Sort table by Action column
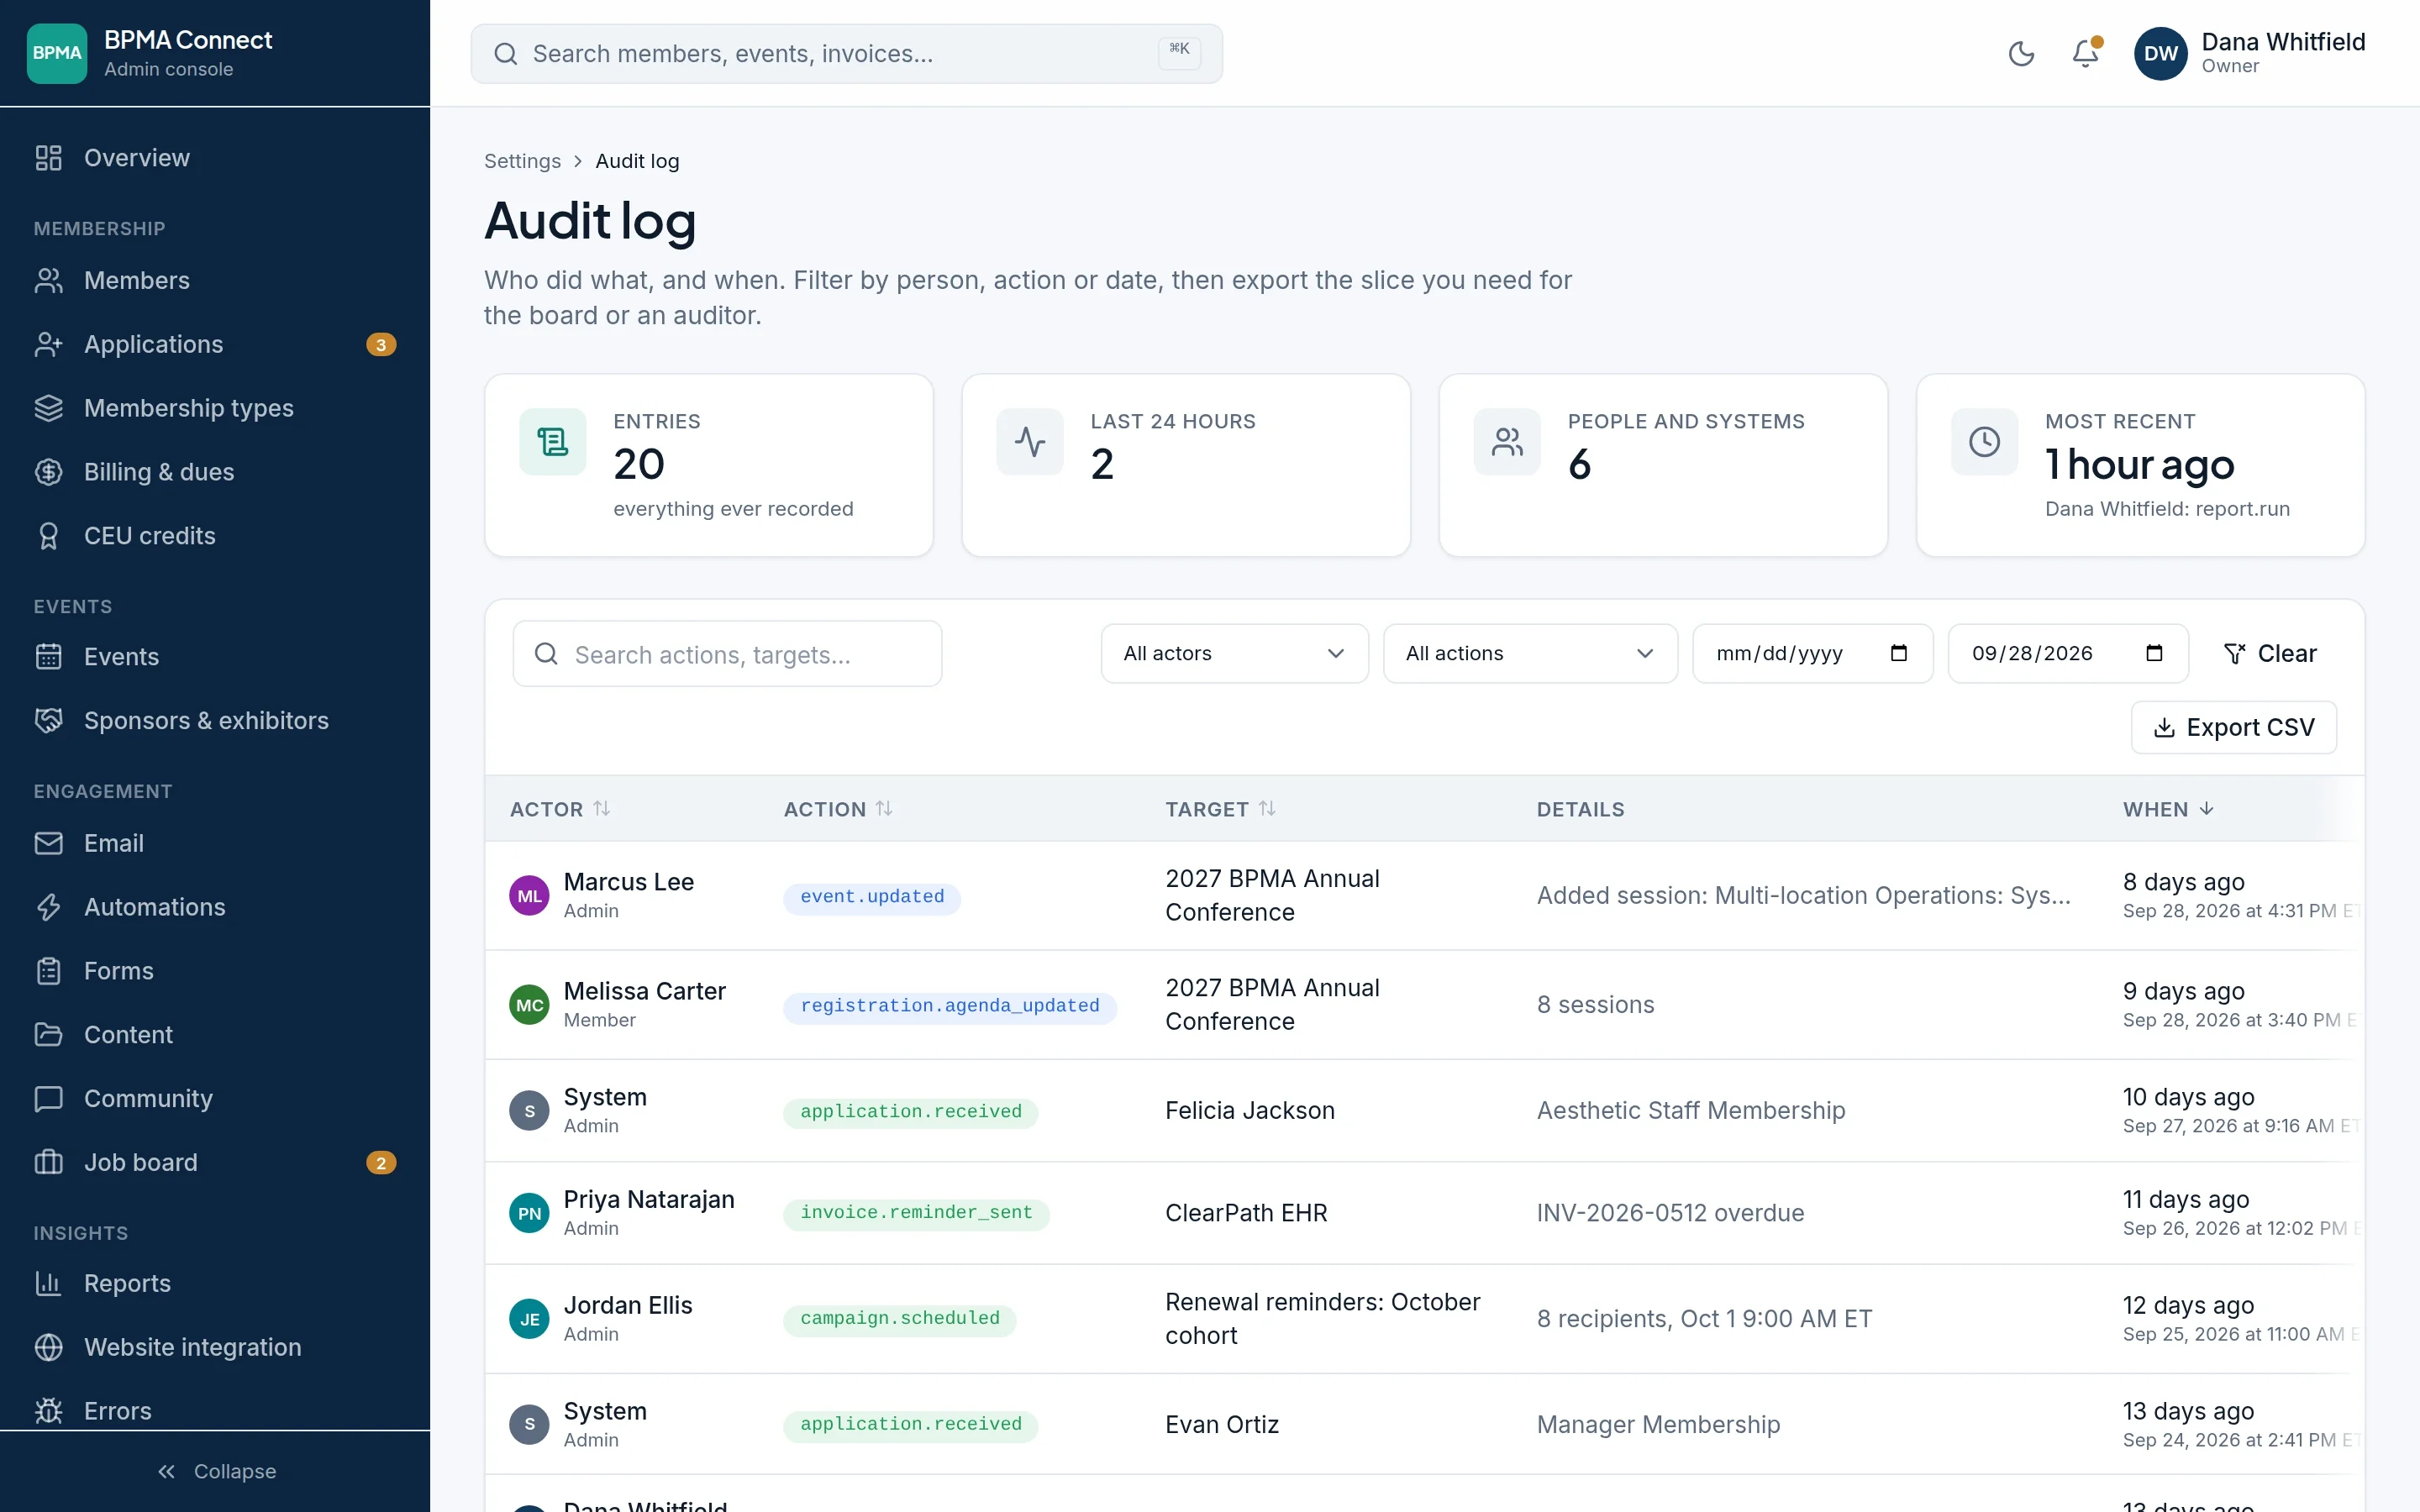 (838, 809)
